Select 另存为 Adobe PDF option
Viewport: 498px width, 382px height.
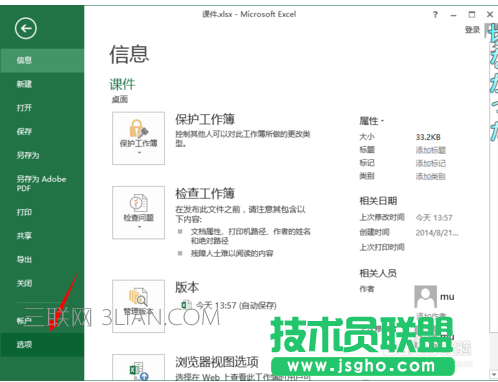click(42, 183)
